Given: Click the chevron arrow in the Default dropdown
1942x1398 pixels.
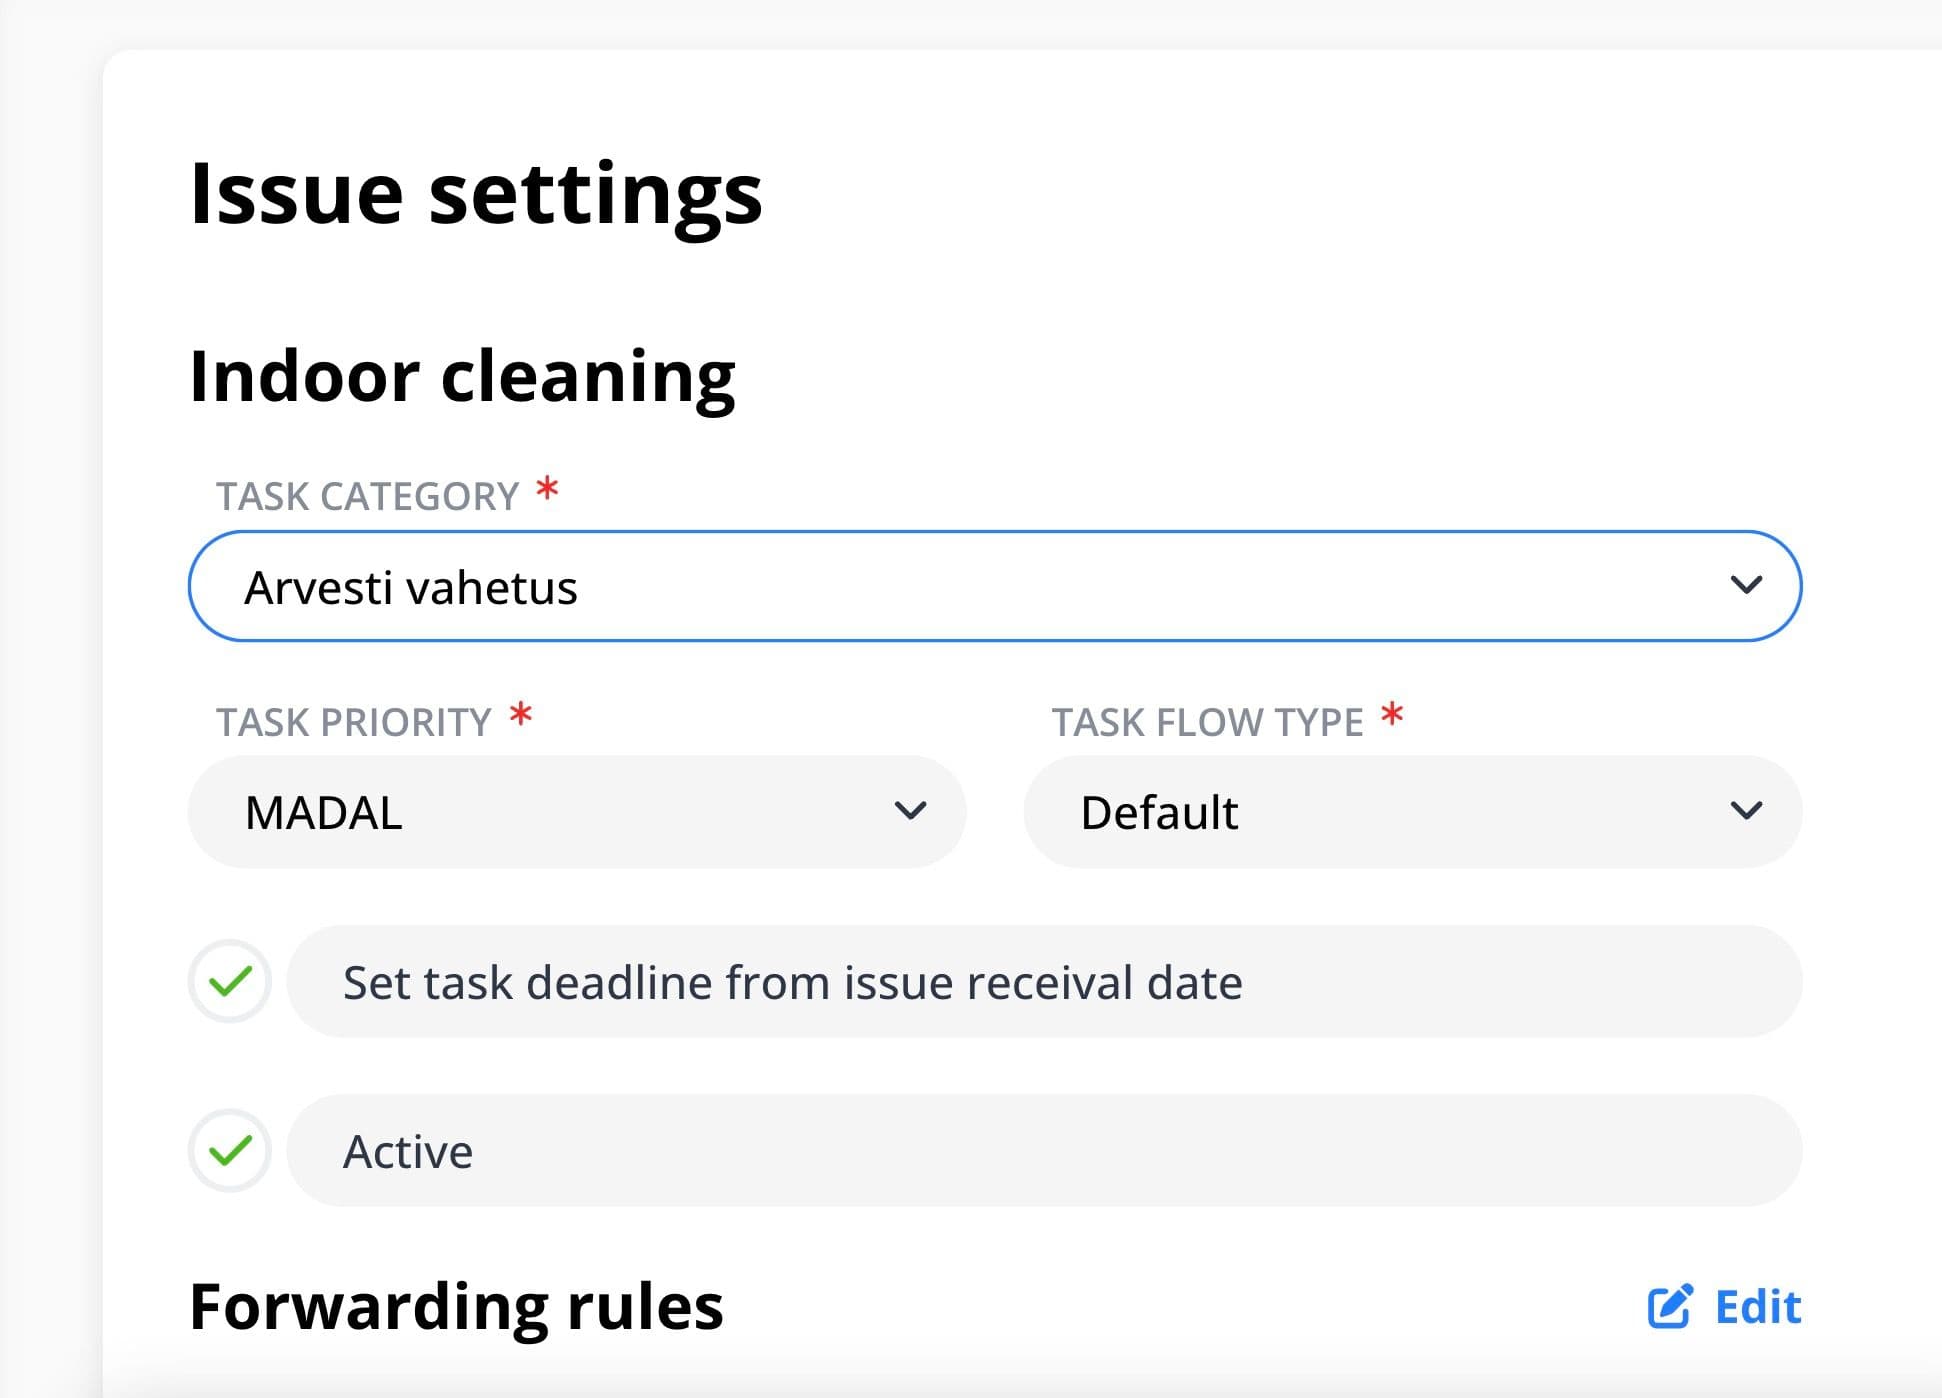Looking at the screenshot, I should click(1746, 810).
